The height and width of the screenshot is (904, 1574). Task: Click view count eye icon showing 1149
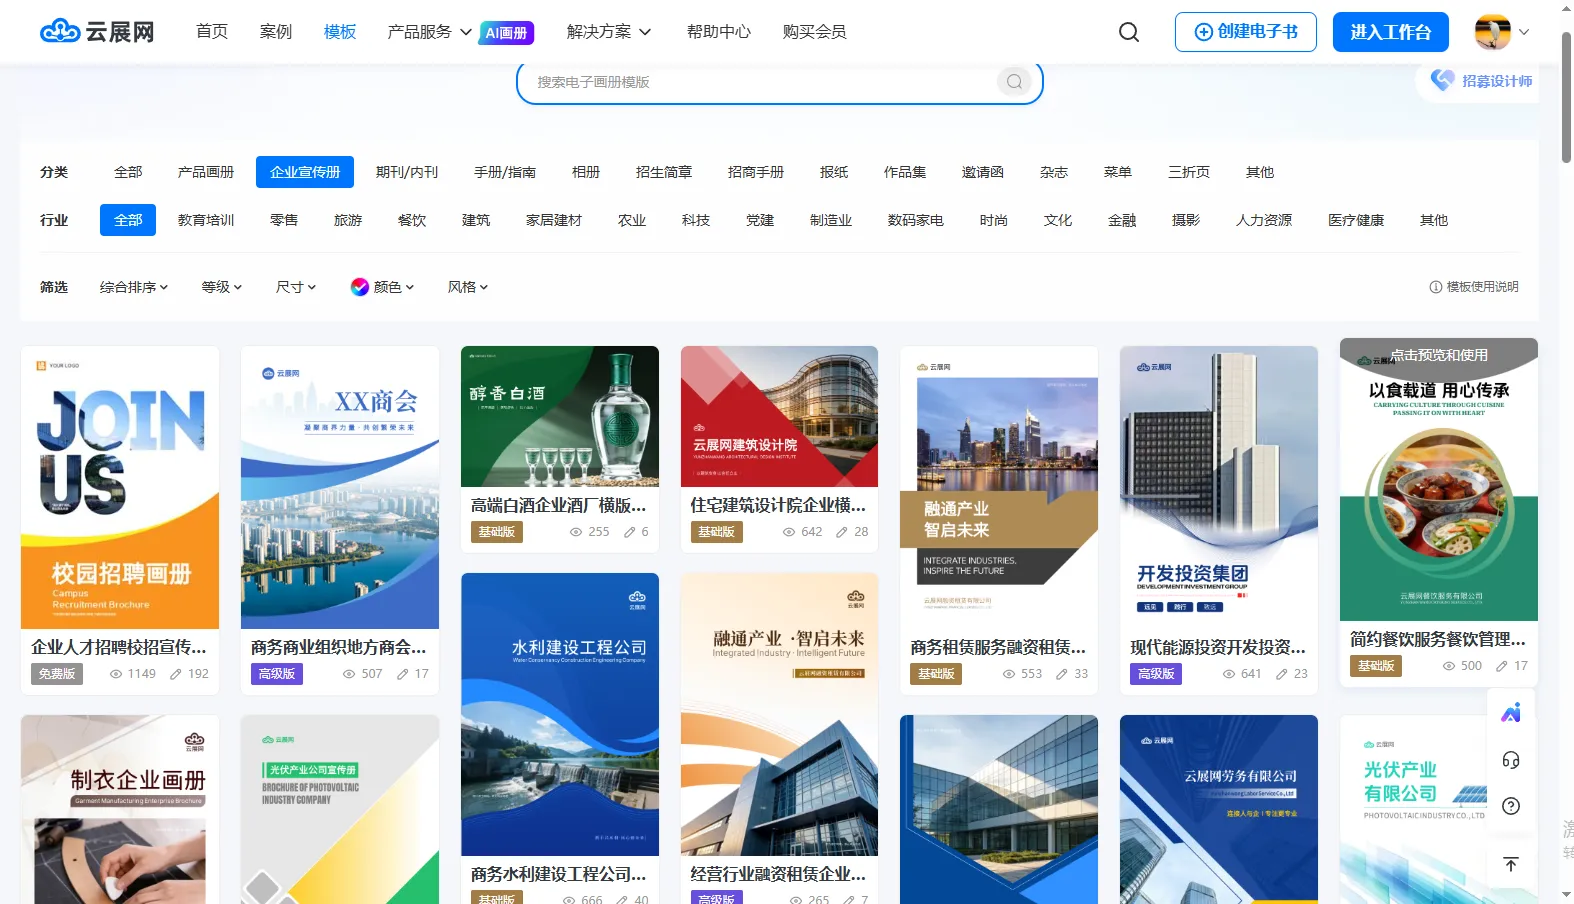pos(116,674)
